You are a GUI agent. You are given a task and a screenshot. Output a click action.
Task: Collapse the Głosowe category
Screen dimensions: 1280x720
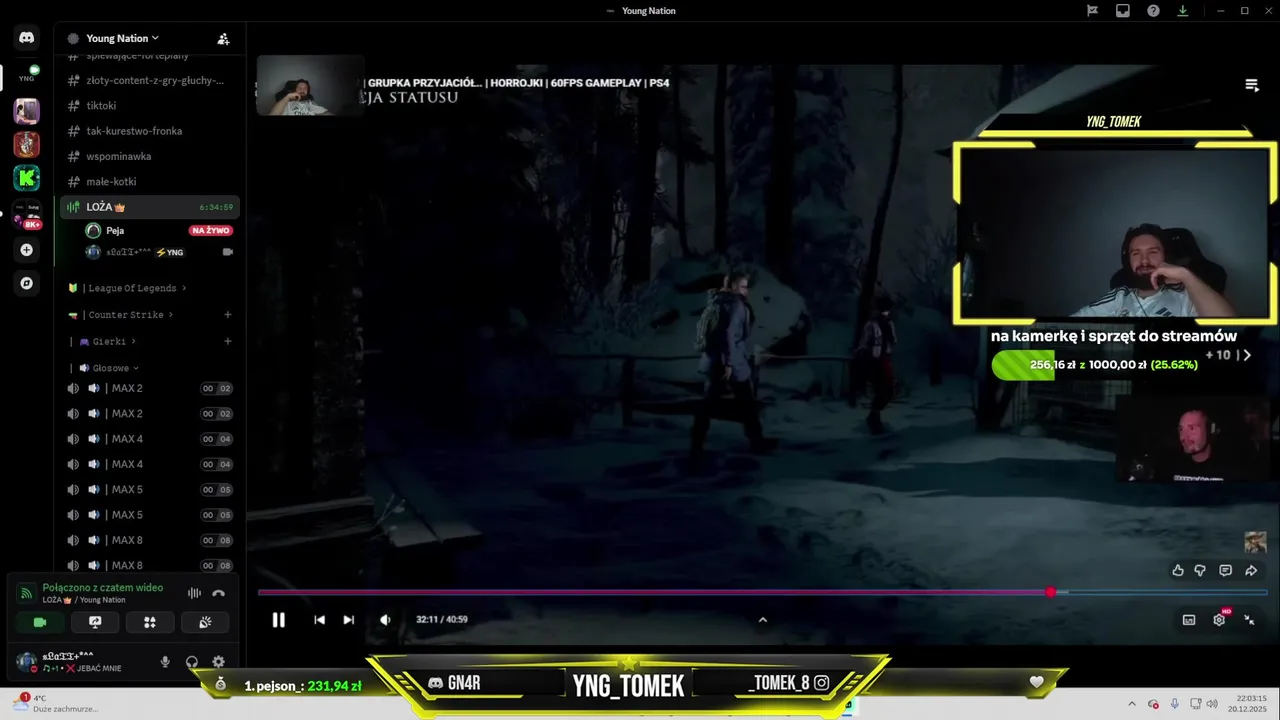pos(110,368)
